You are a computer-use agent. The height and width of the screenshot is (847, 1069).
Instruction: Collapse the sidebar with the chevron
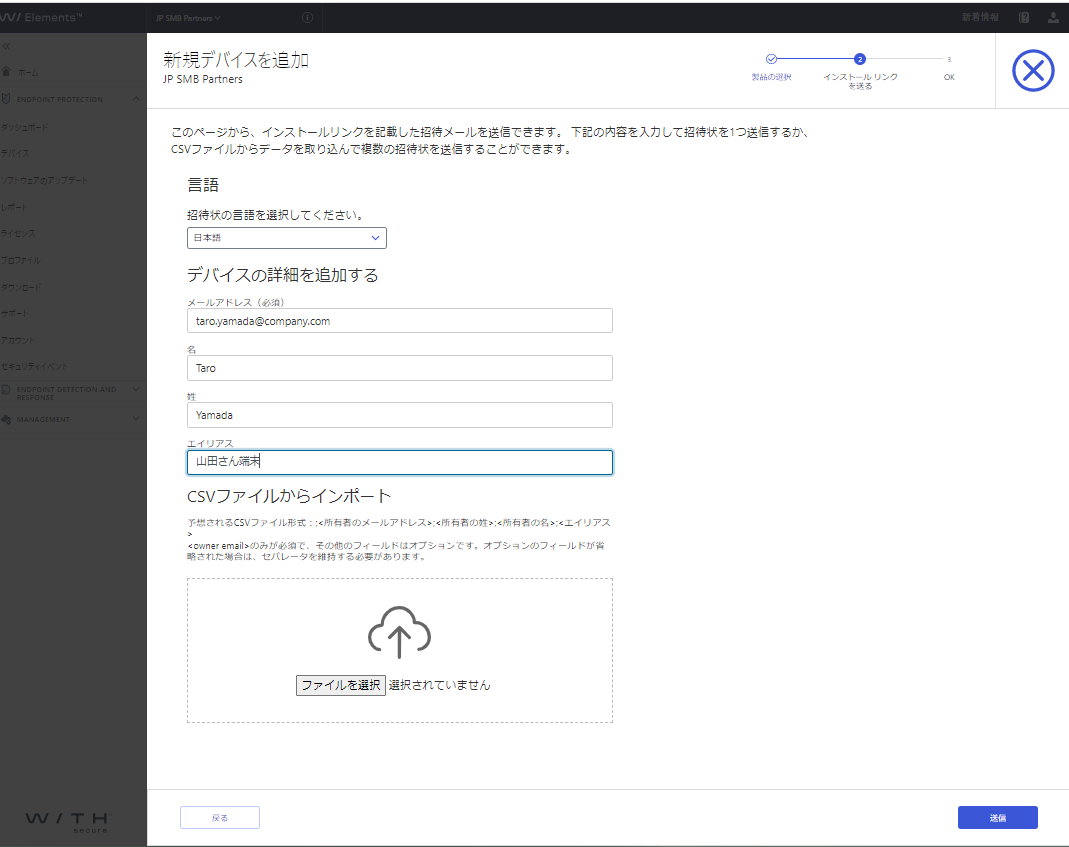click(x=9, y=45)
